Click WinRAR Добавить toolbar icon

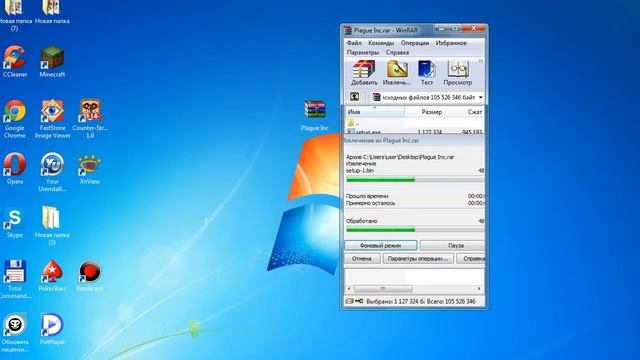pos(364,73)
